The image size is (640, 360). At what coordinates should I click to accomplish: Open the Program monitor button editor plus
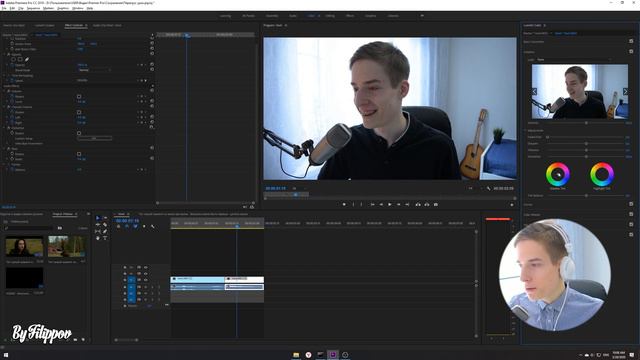coord(512,205)
